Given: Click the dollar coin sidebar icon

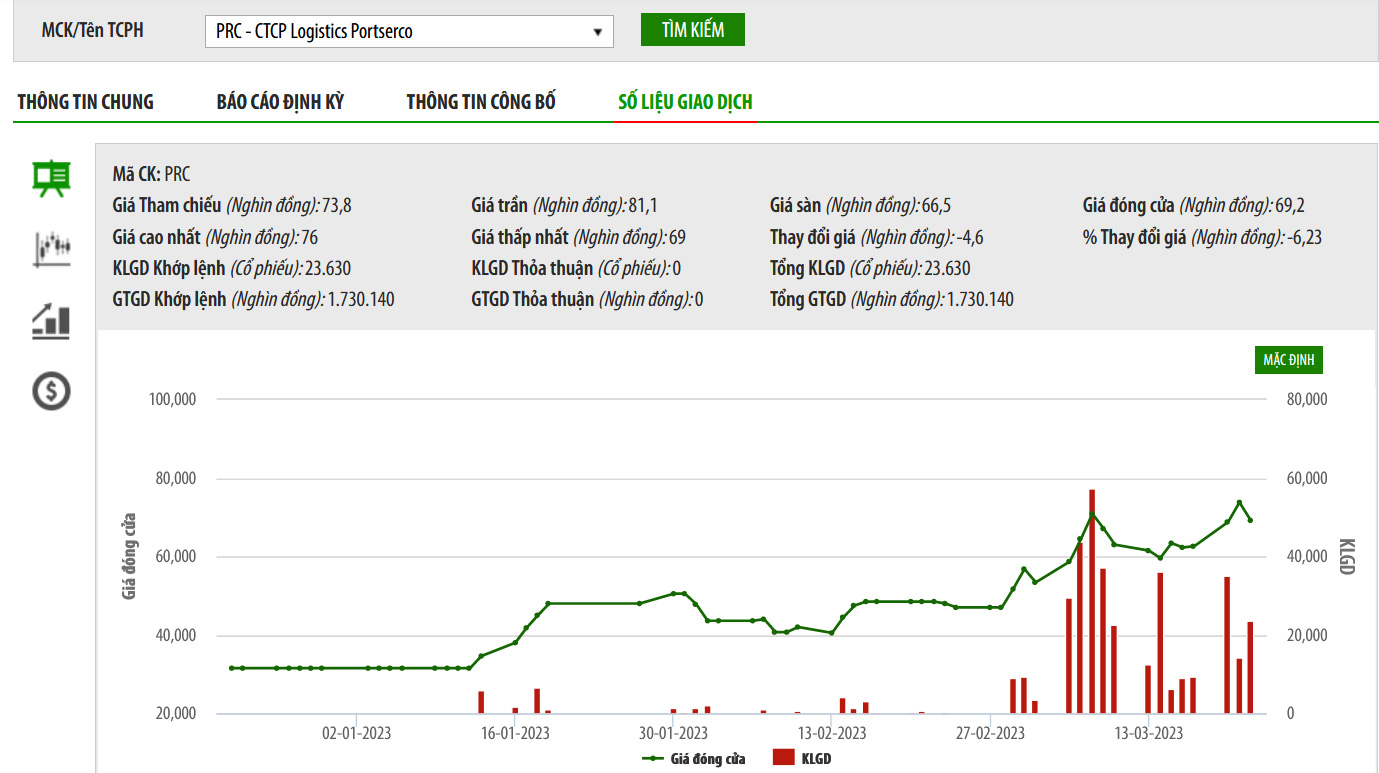Looking at the screenshot, I should pos(51,390).
